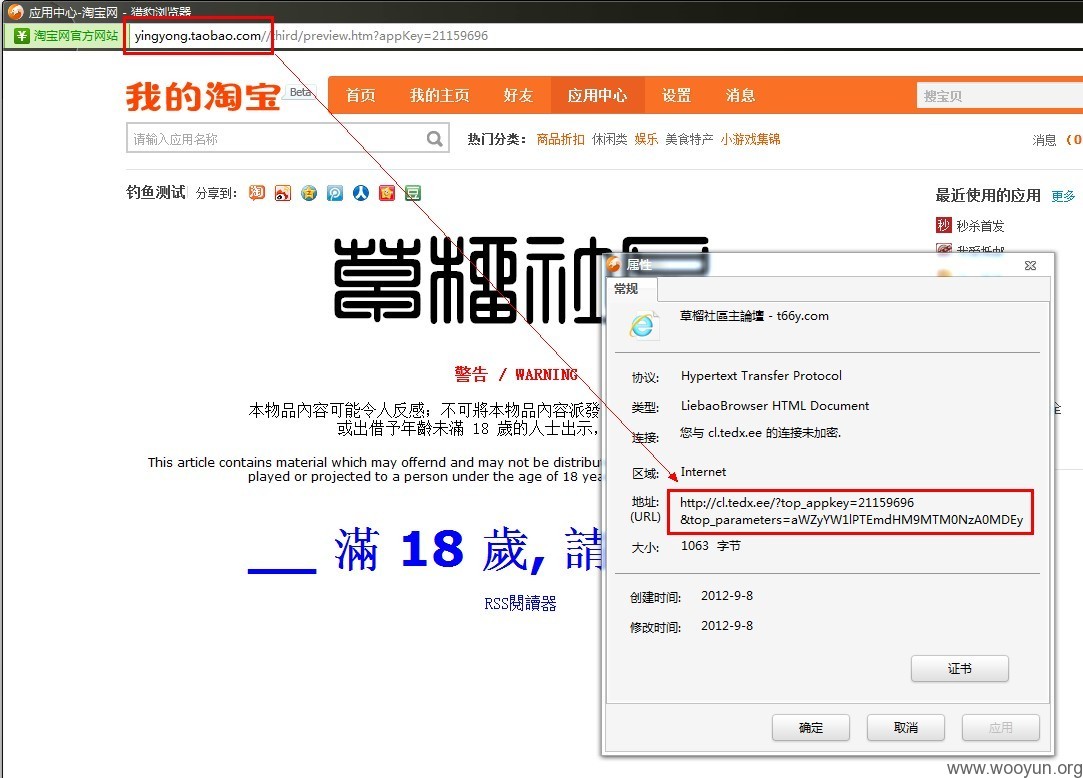This screenshot has width=1083, height=778.
Task: Click the browser address bar URL
Action: (311, 36)
